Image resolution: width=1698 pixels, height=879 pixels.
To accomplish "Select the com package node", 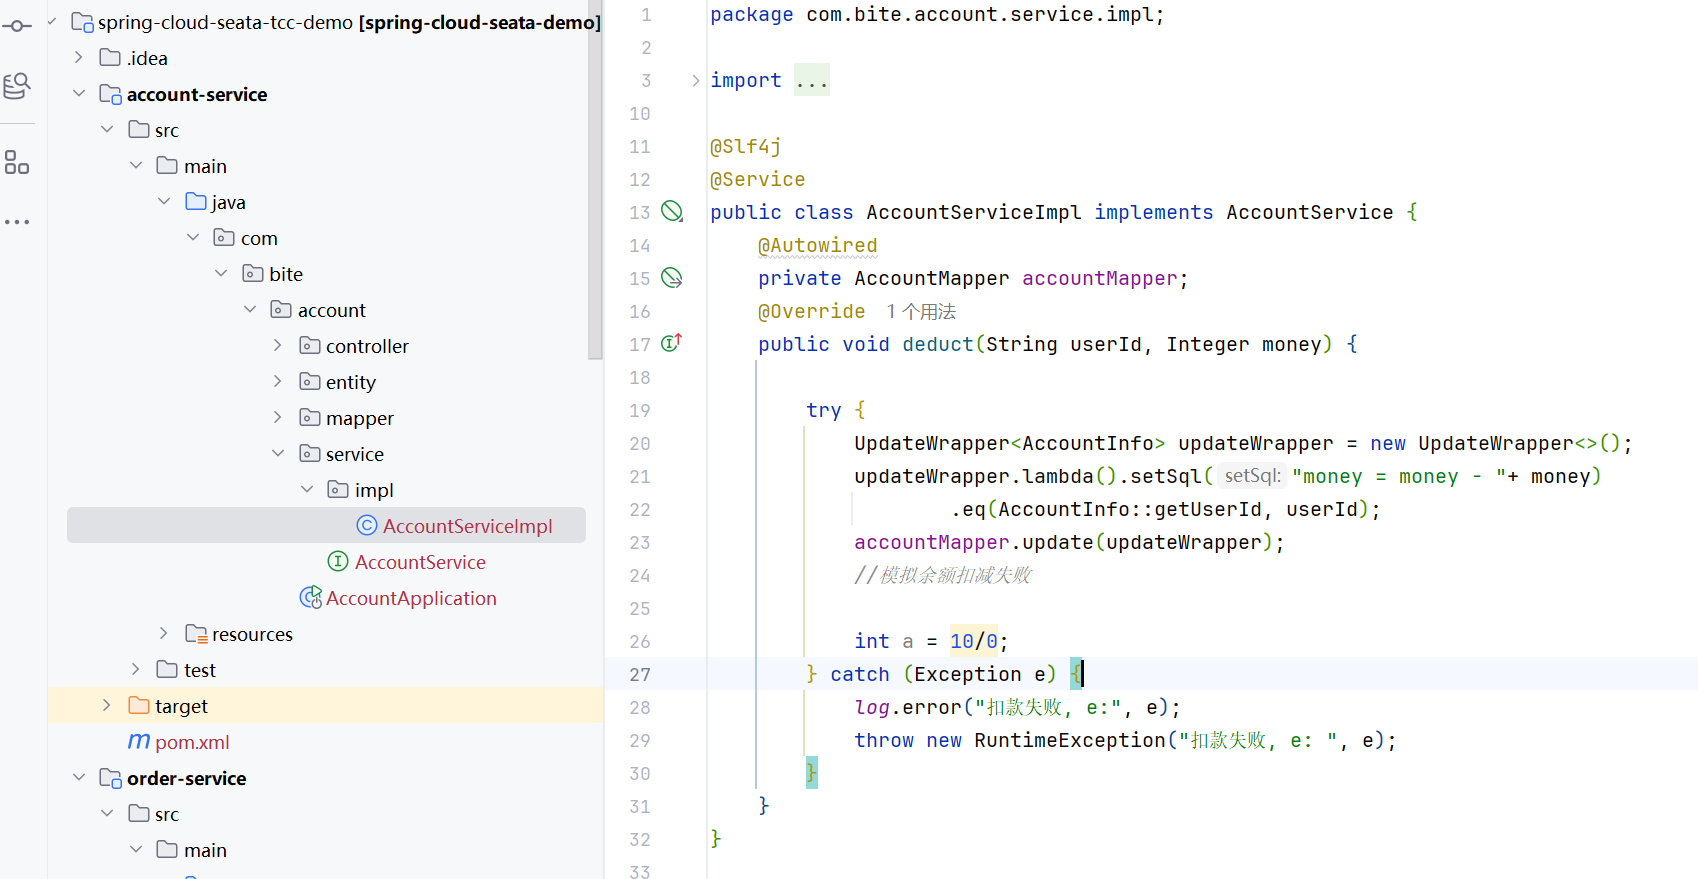I will (259, 238).
